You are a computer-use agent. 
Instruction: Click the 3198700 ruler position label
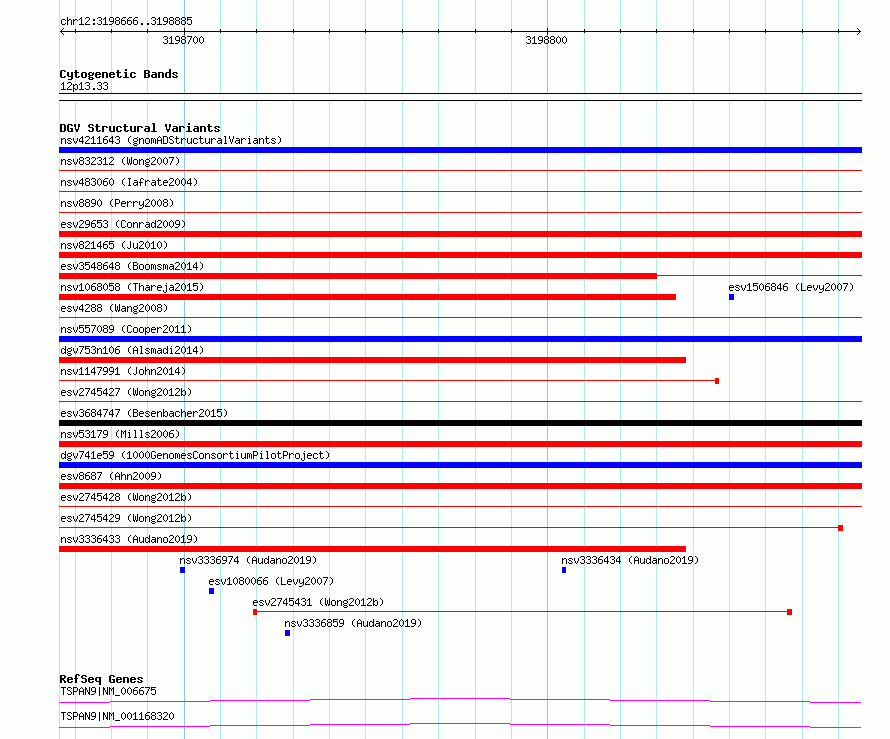tap(183, 40)
